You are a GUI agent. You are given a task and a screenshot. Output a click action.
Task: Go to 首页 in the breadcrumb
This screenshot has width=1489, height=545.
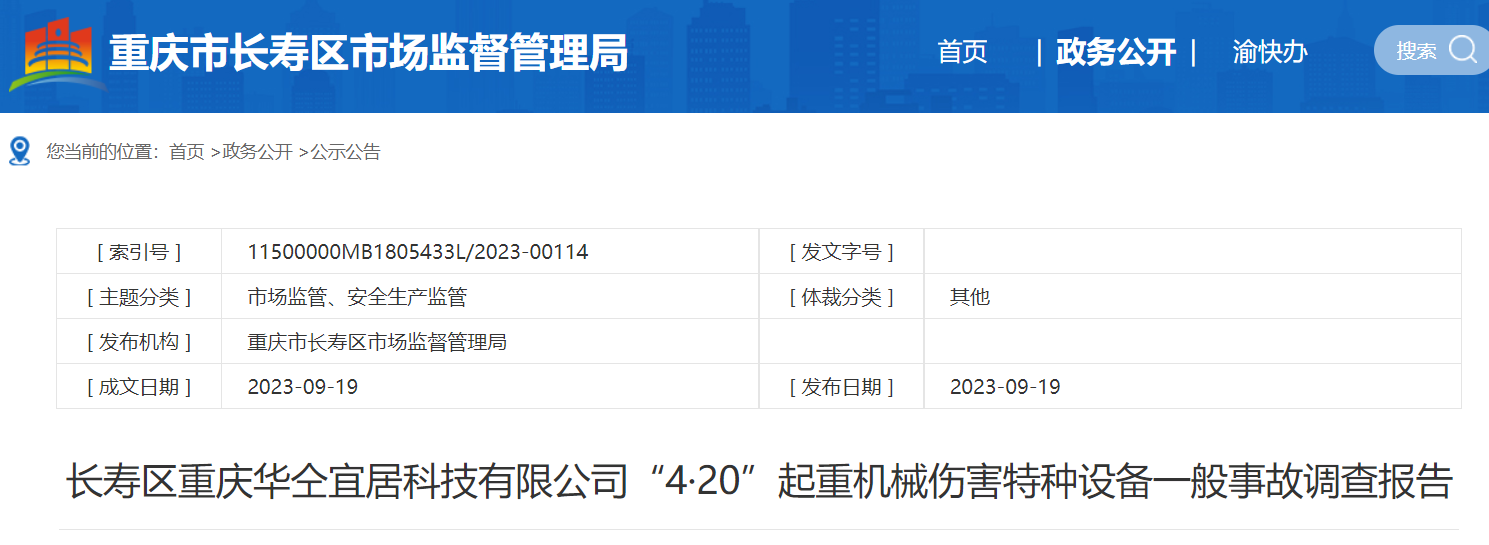pyautogui.click(x=186, y=152)
